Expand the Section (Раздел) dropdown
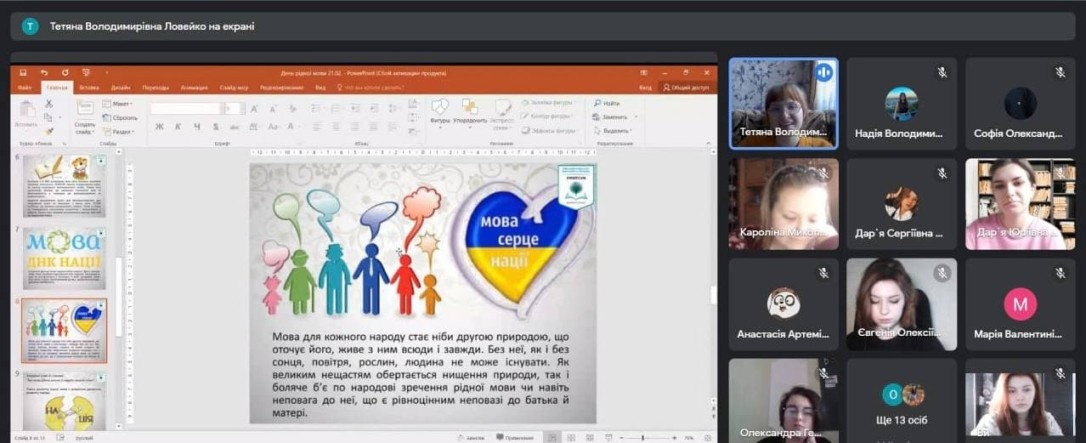 click(120, 131)
